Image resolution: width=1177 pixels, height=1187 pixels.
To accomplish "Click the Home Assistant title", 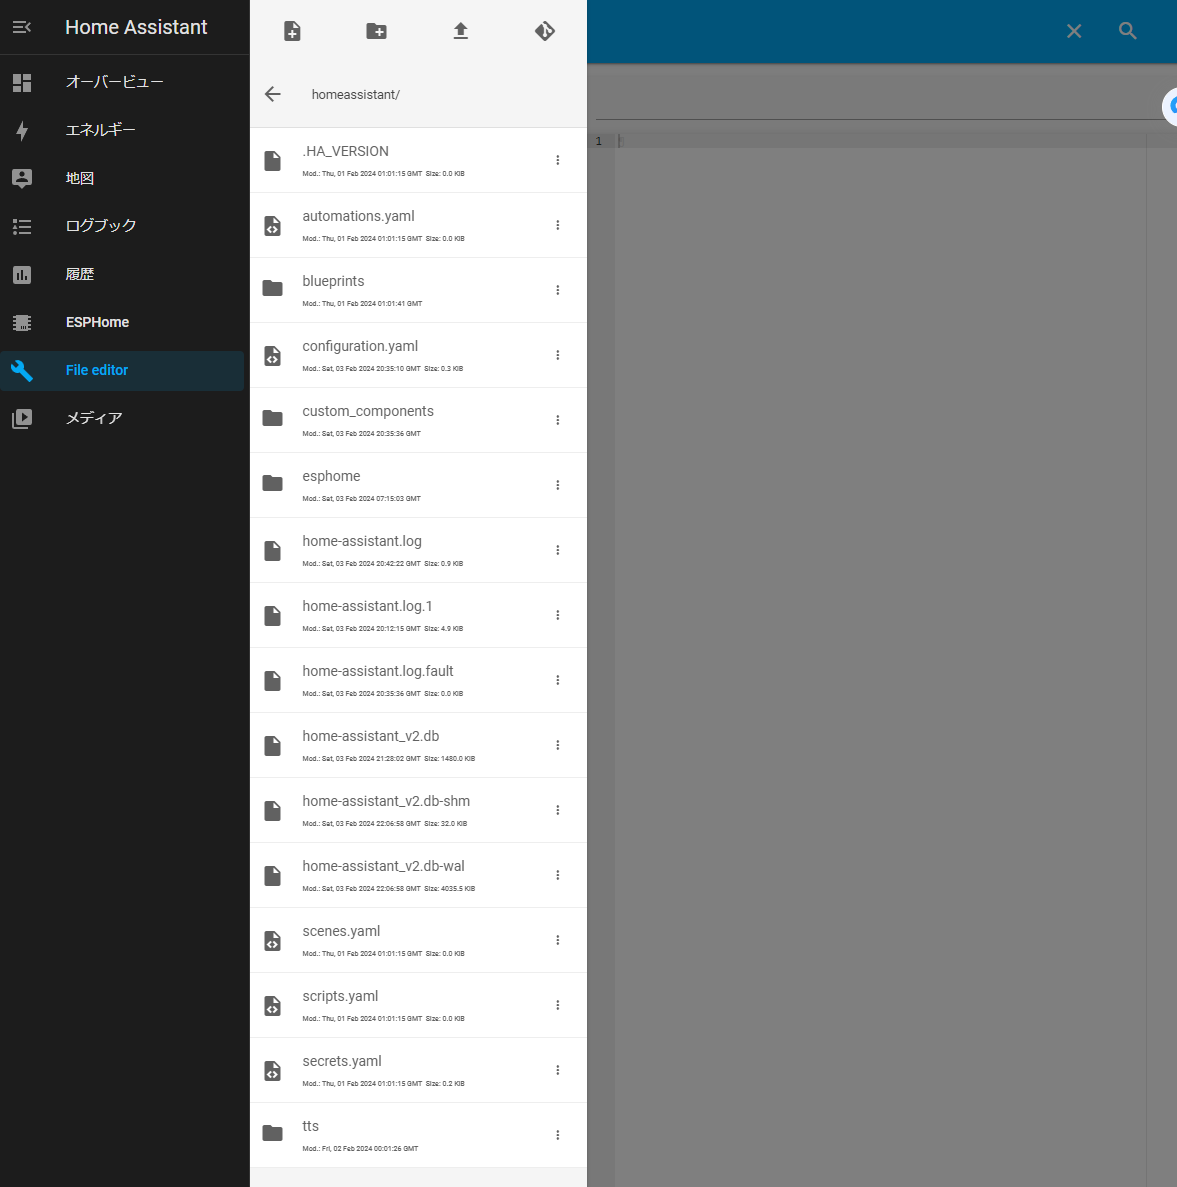I will pyautogui.click(x=136, y=27).
